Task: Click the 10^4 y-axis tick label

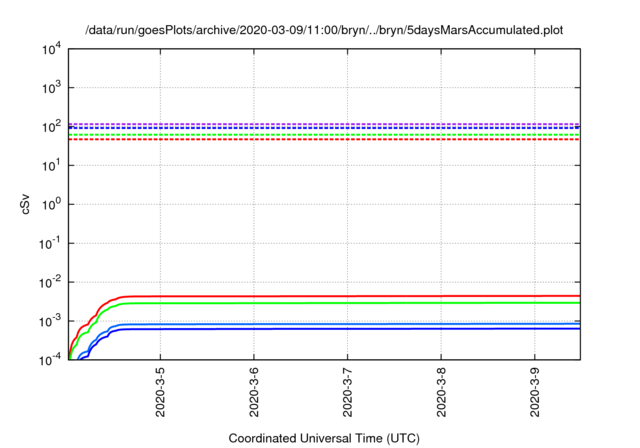Action: [51, 49]
